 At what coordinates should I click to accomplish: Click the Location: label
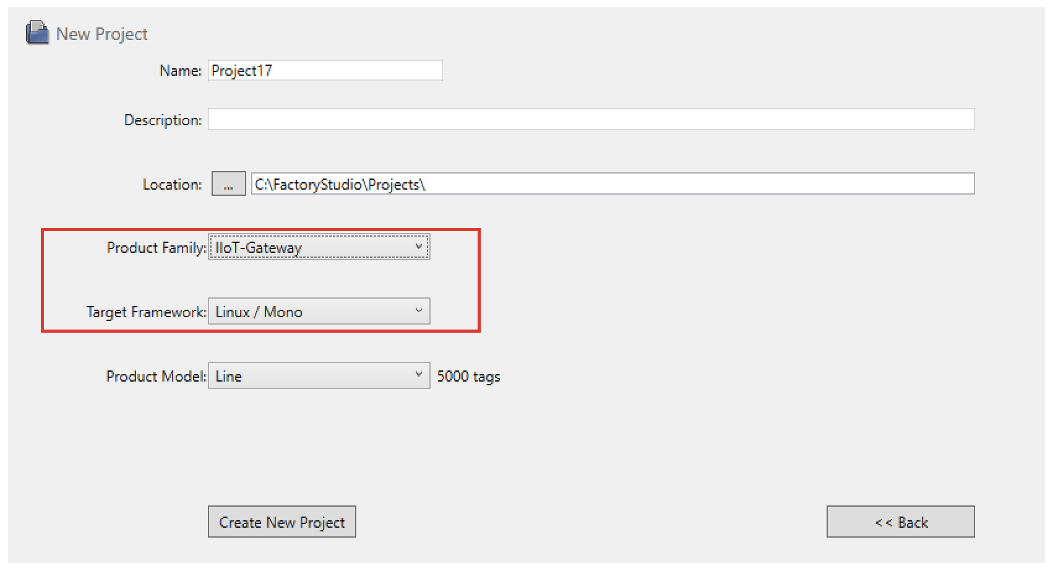(172, 184)
